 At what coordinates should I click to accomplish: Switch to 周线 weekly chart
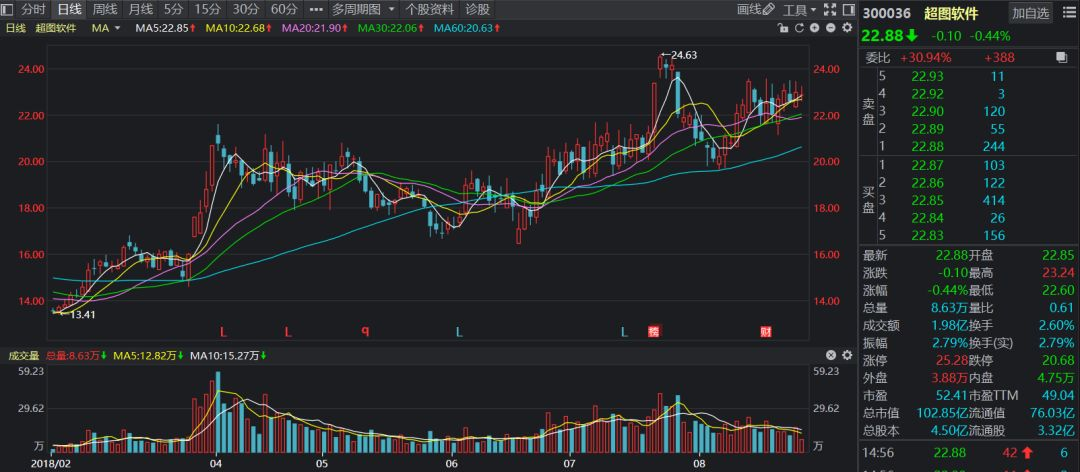[105, 10]
